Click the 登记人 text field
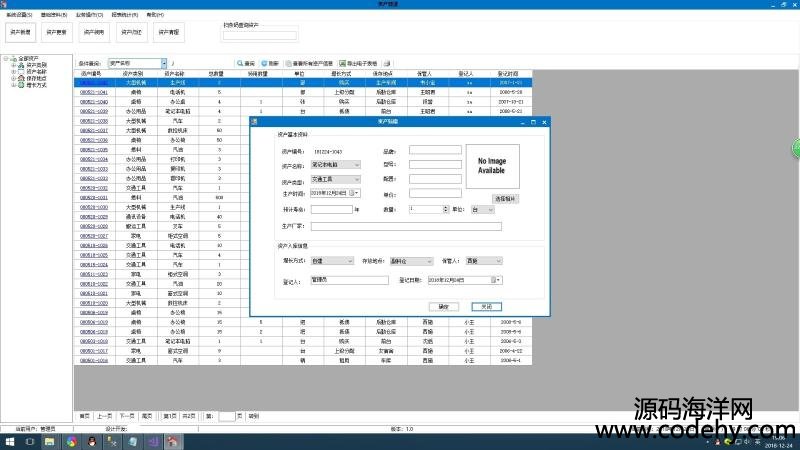The width and height of the screenshot is (800, 450). click(x=349, y=280)
